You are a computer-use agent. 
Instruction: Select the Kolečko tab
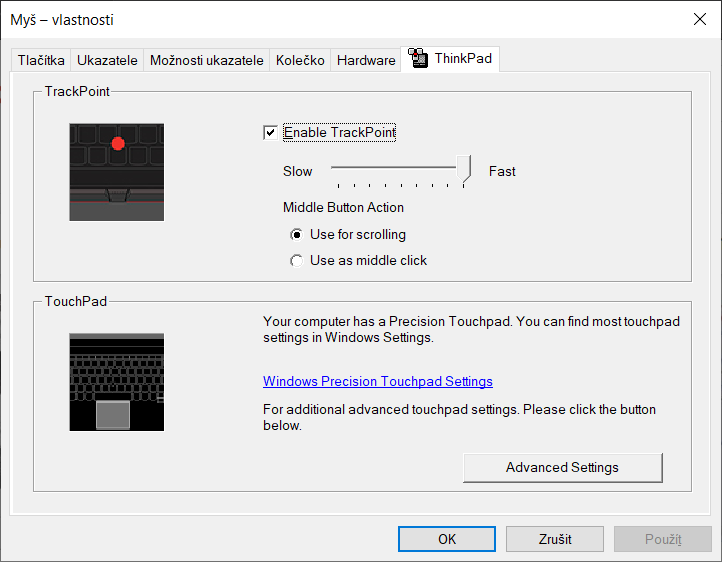coord(300,60)
